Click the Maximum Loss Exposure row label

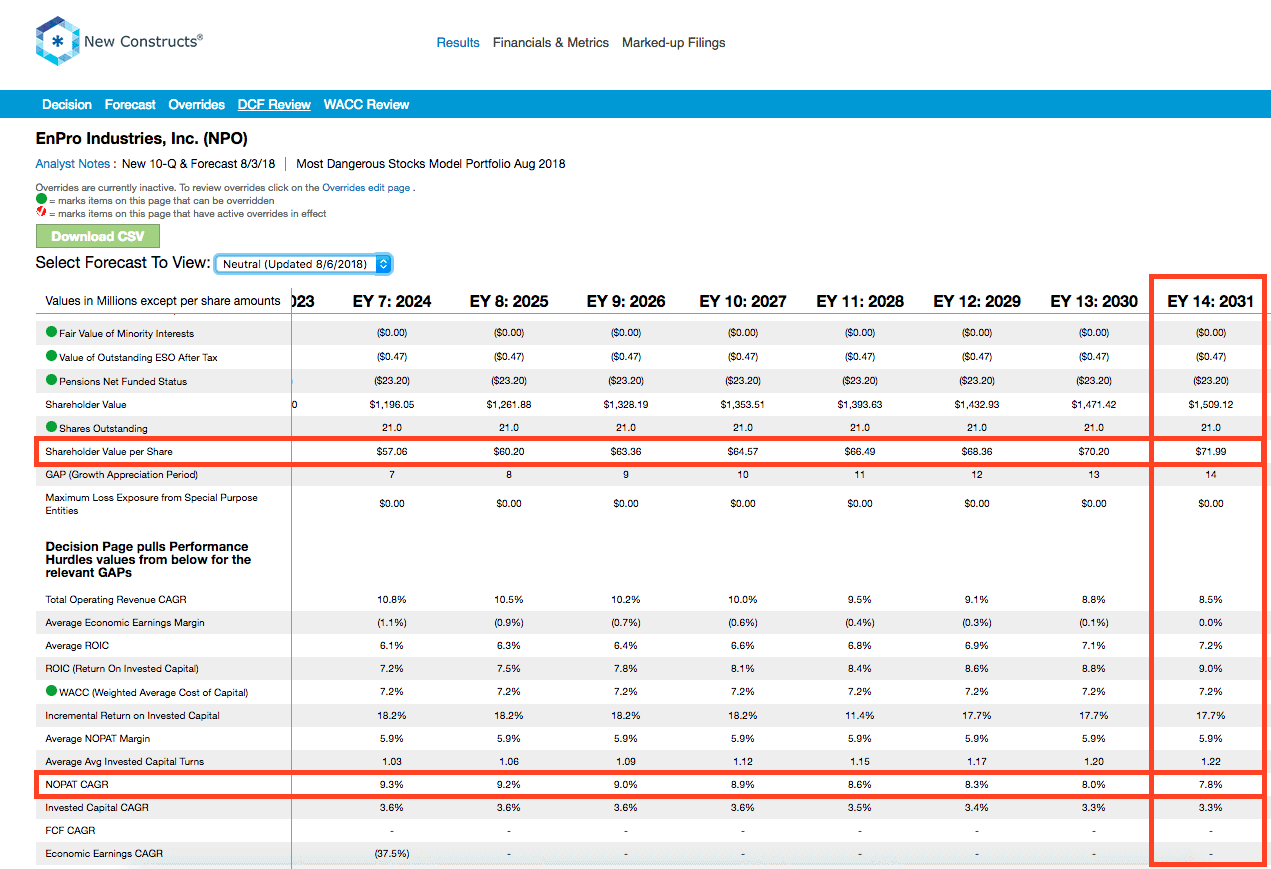[x=151, y=504]
